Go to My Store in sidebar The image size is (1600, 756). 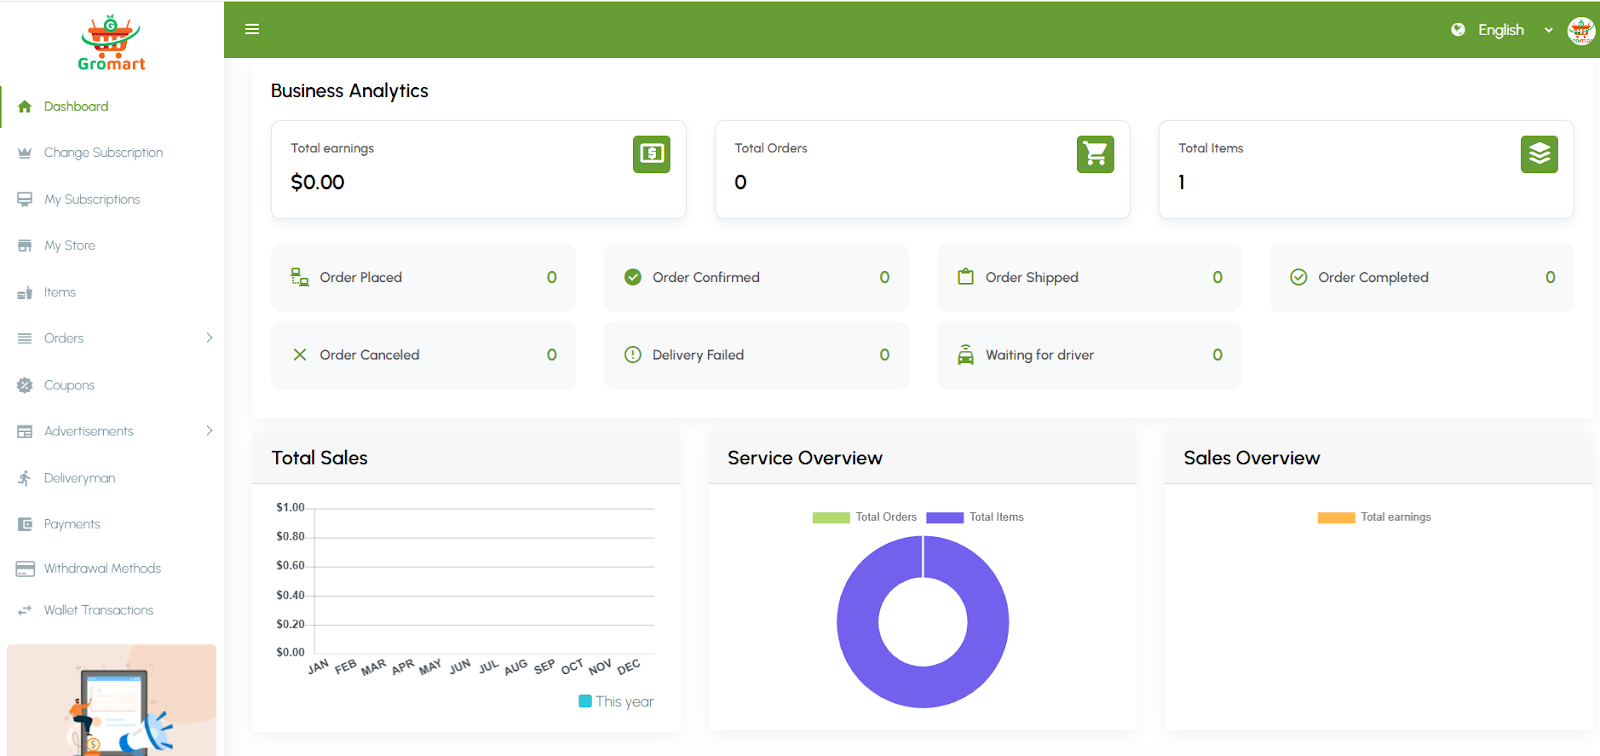(x=69, y=246)
